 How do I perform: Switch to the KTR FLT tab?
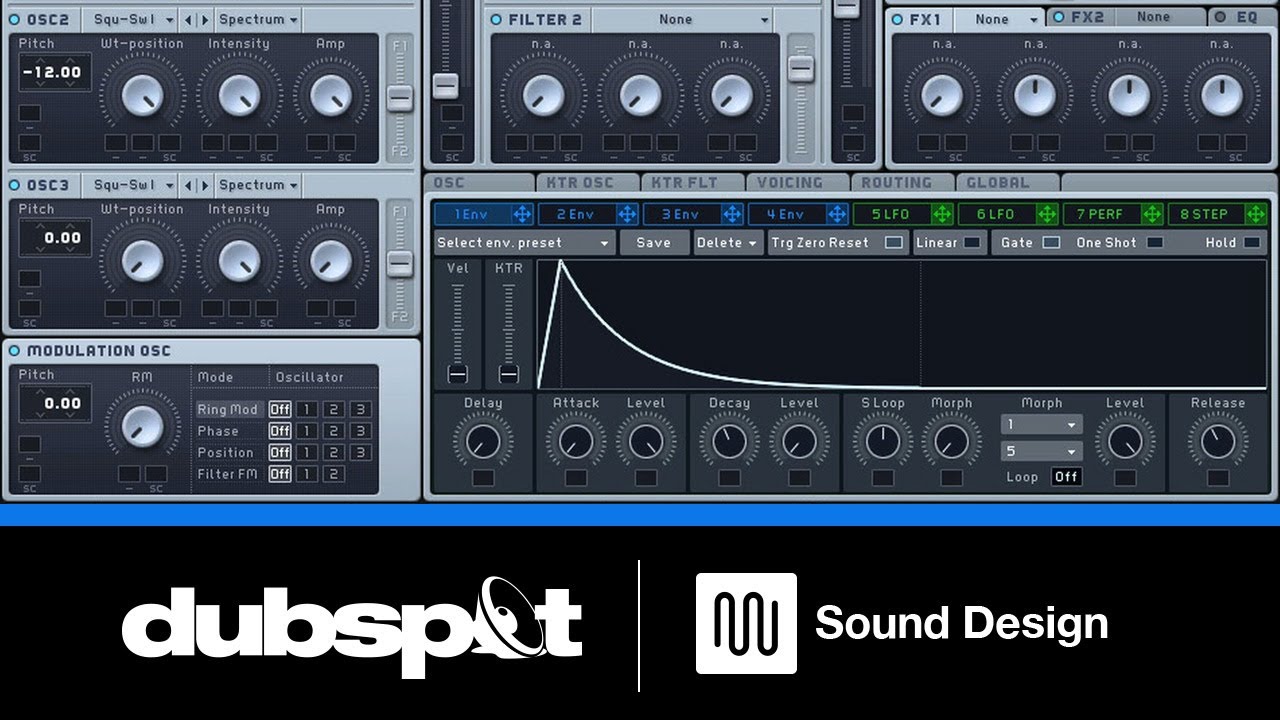[692, 183]
